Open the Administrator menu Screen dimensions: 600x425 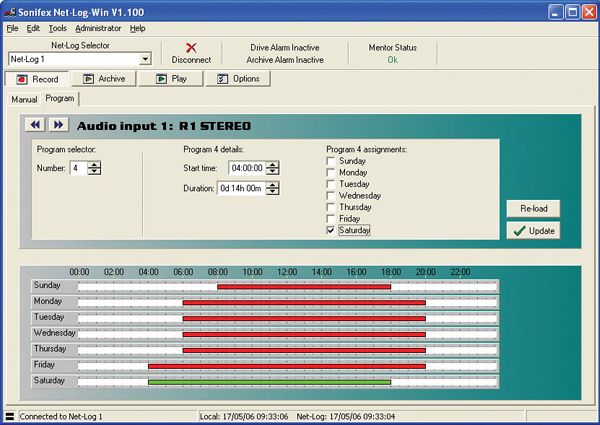click(x=97, y=28)
